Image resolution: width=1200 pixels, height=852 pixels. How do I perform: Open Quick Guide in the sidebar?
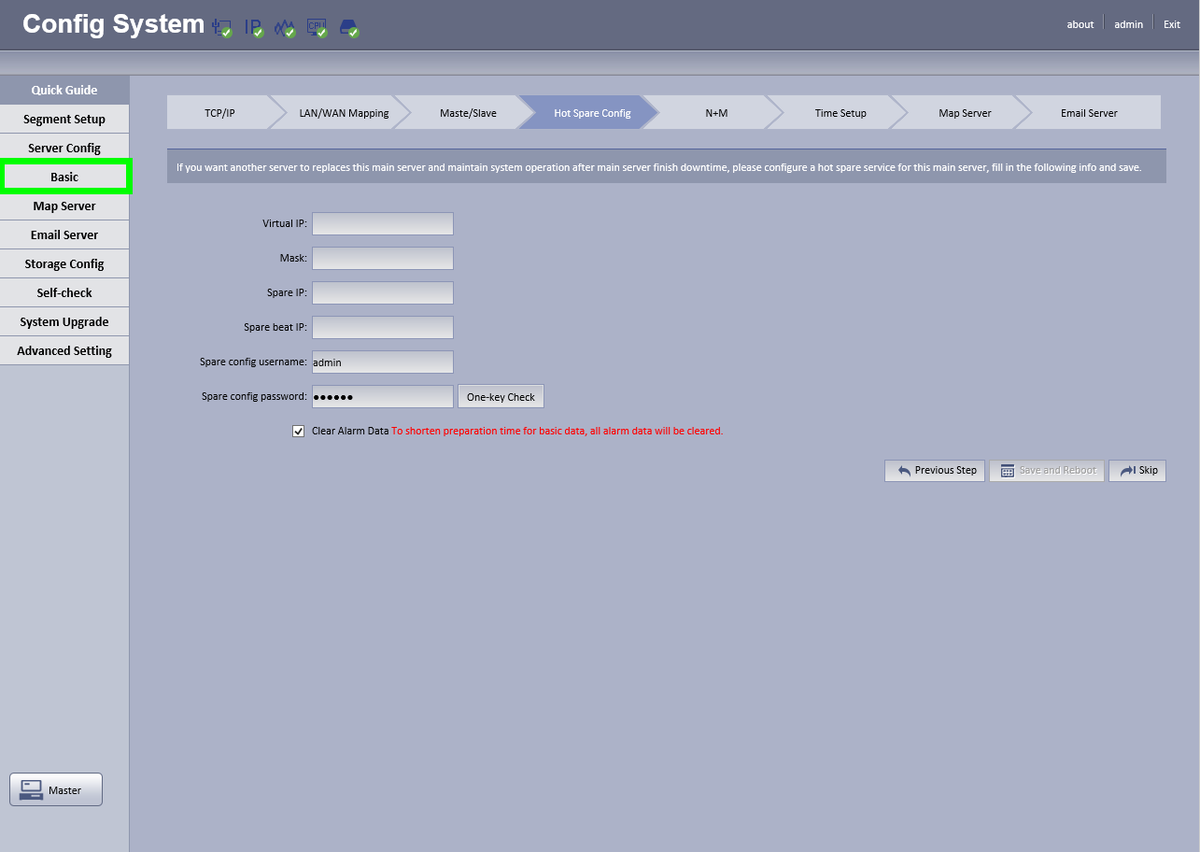(x=64, y=90)
